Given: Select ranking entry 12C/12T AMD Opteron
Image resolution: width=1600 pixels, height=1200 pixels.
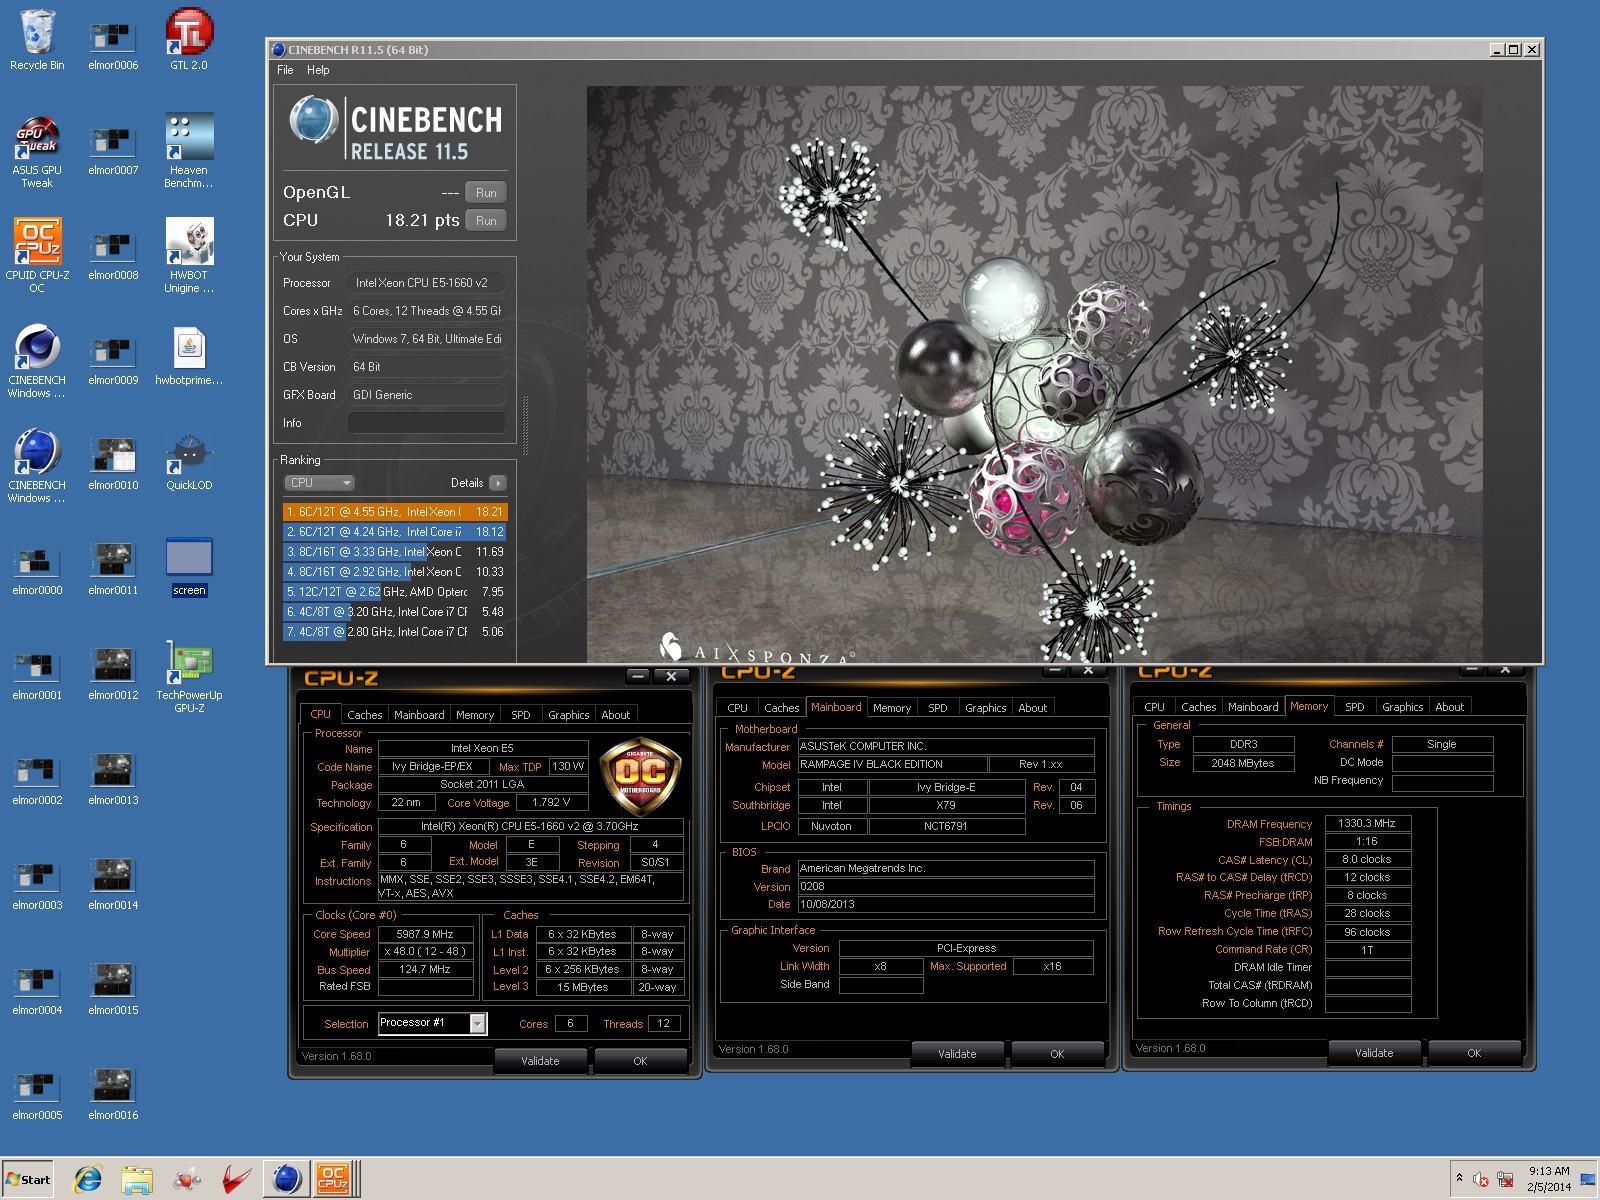Looking at the screenshot, I should [x=396, y=592].
